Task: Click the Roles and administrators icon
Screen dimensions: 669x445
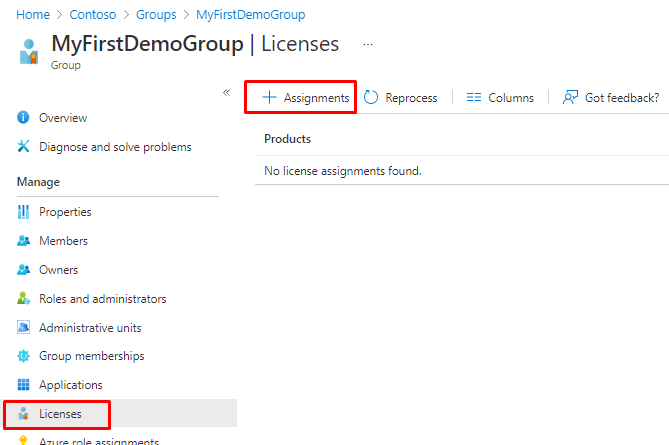Action: [x=24, y=299]
